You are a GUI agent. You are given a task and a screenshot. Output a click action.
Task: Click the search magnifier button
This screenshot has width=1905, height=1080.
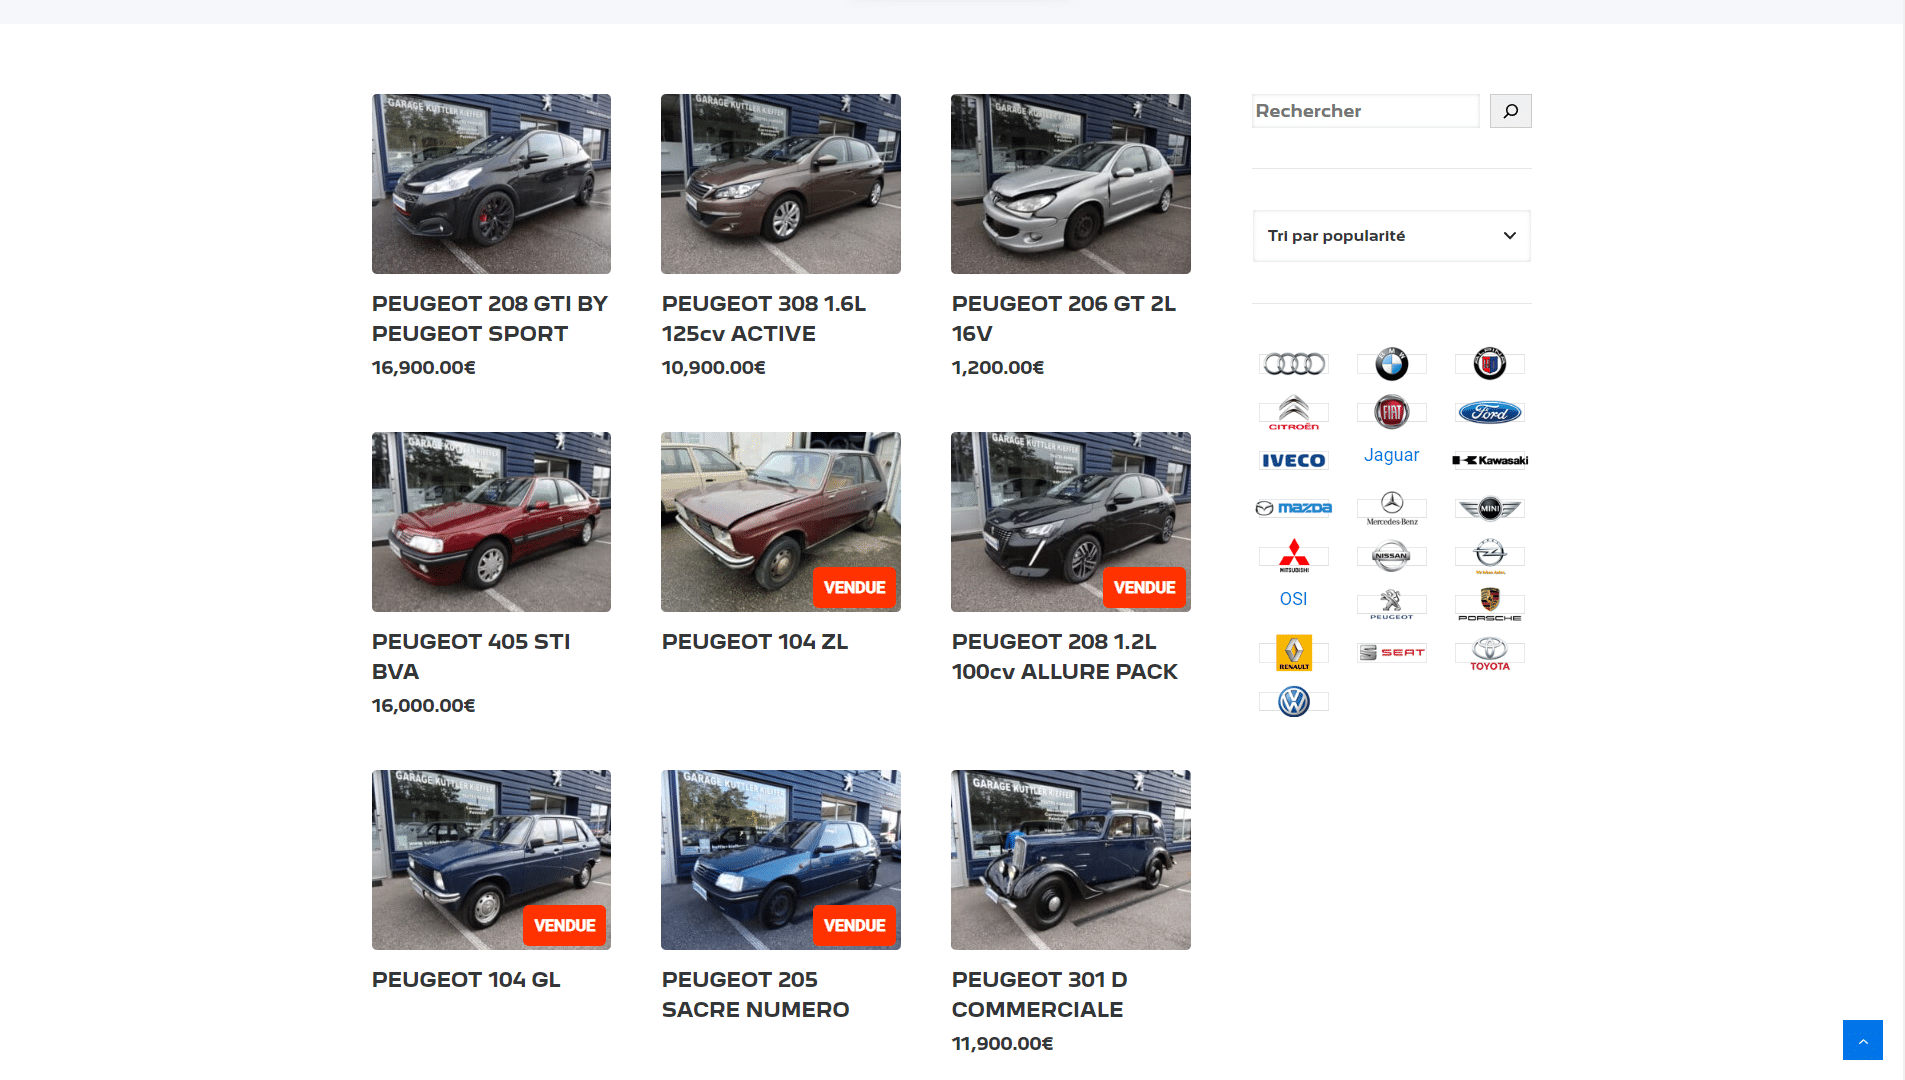pos(1510,111)
